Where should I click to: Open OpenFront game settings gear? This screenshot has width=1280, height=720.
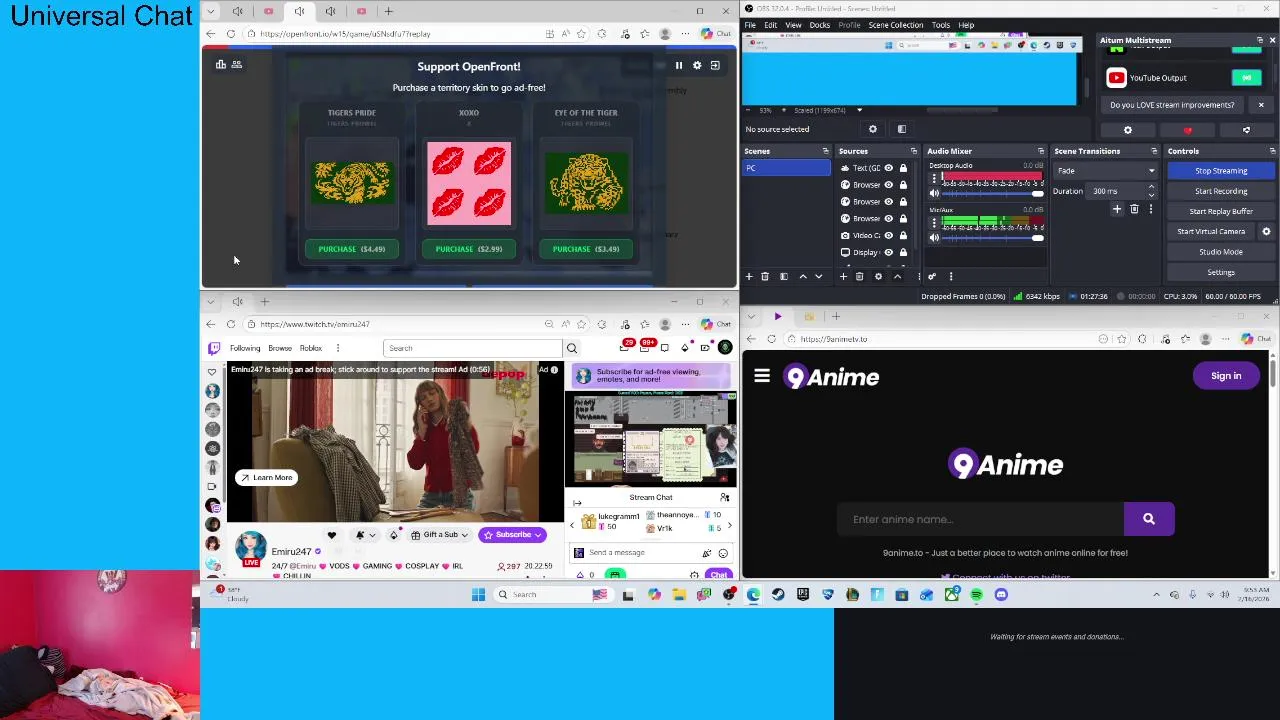(x=697, y=65)
